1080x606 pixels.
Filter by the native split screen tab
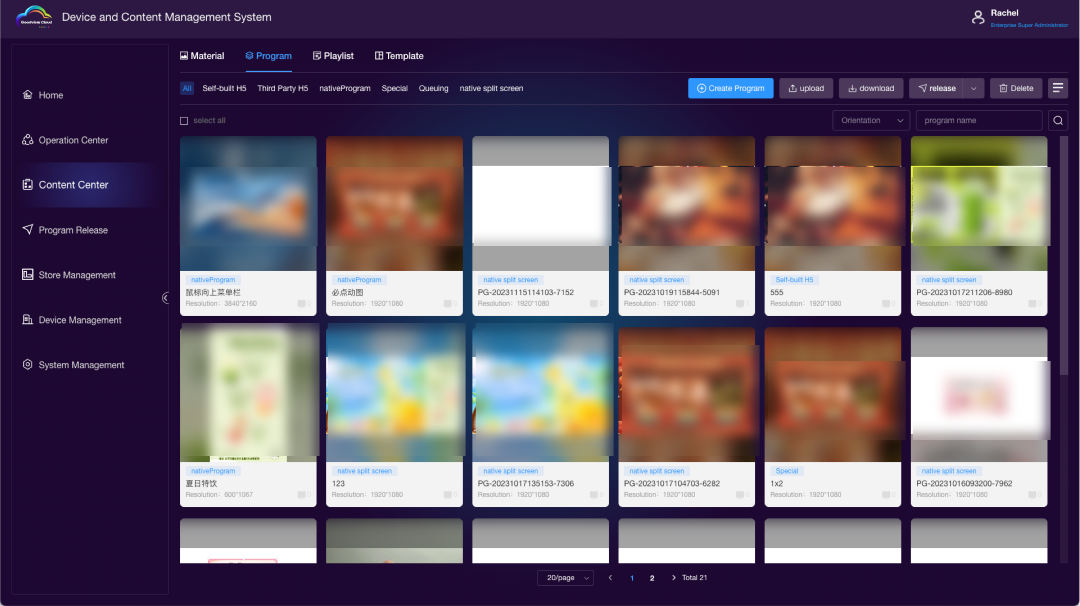[x=492, y=88]
